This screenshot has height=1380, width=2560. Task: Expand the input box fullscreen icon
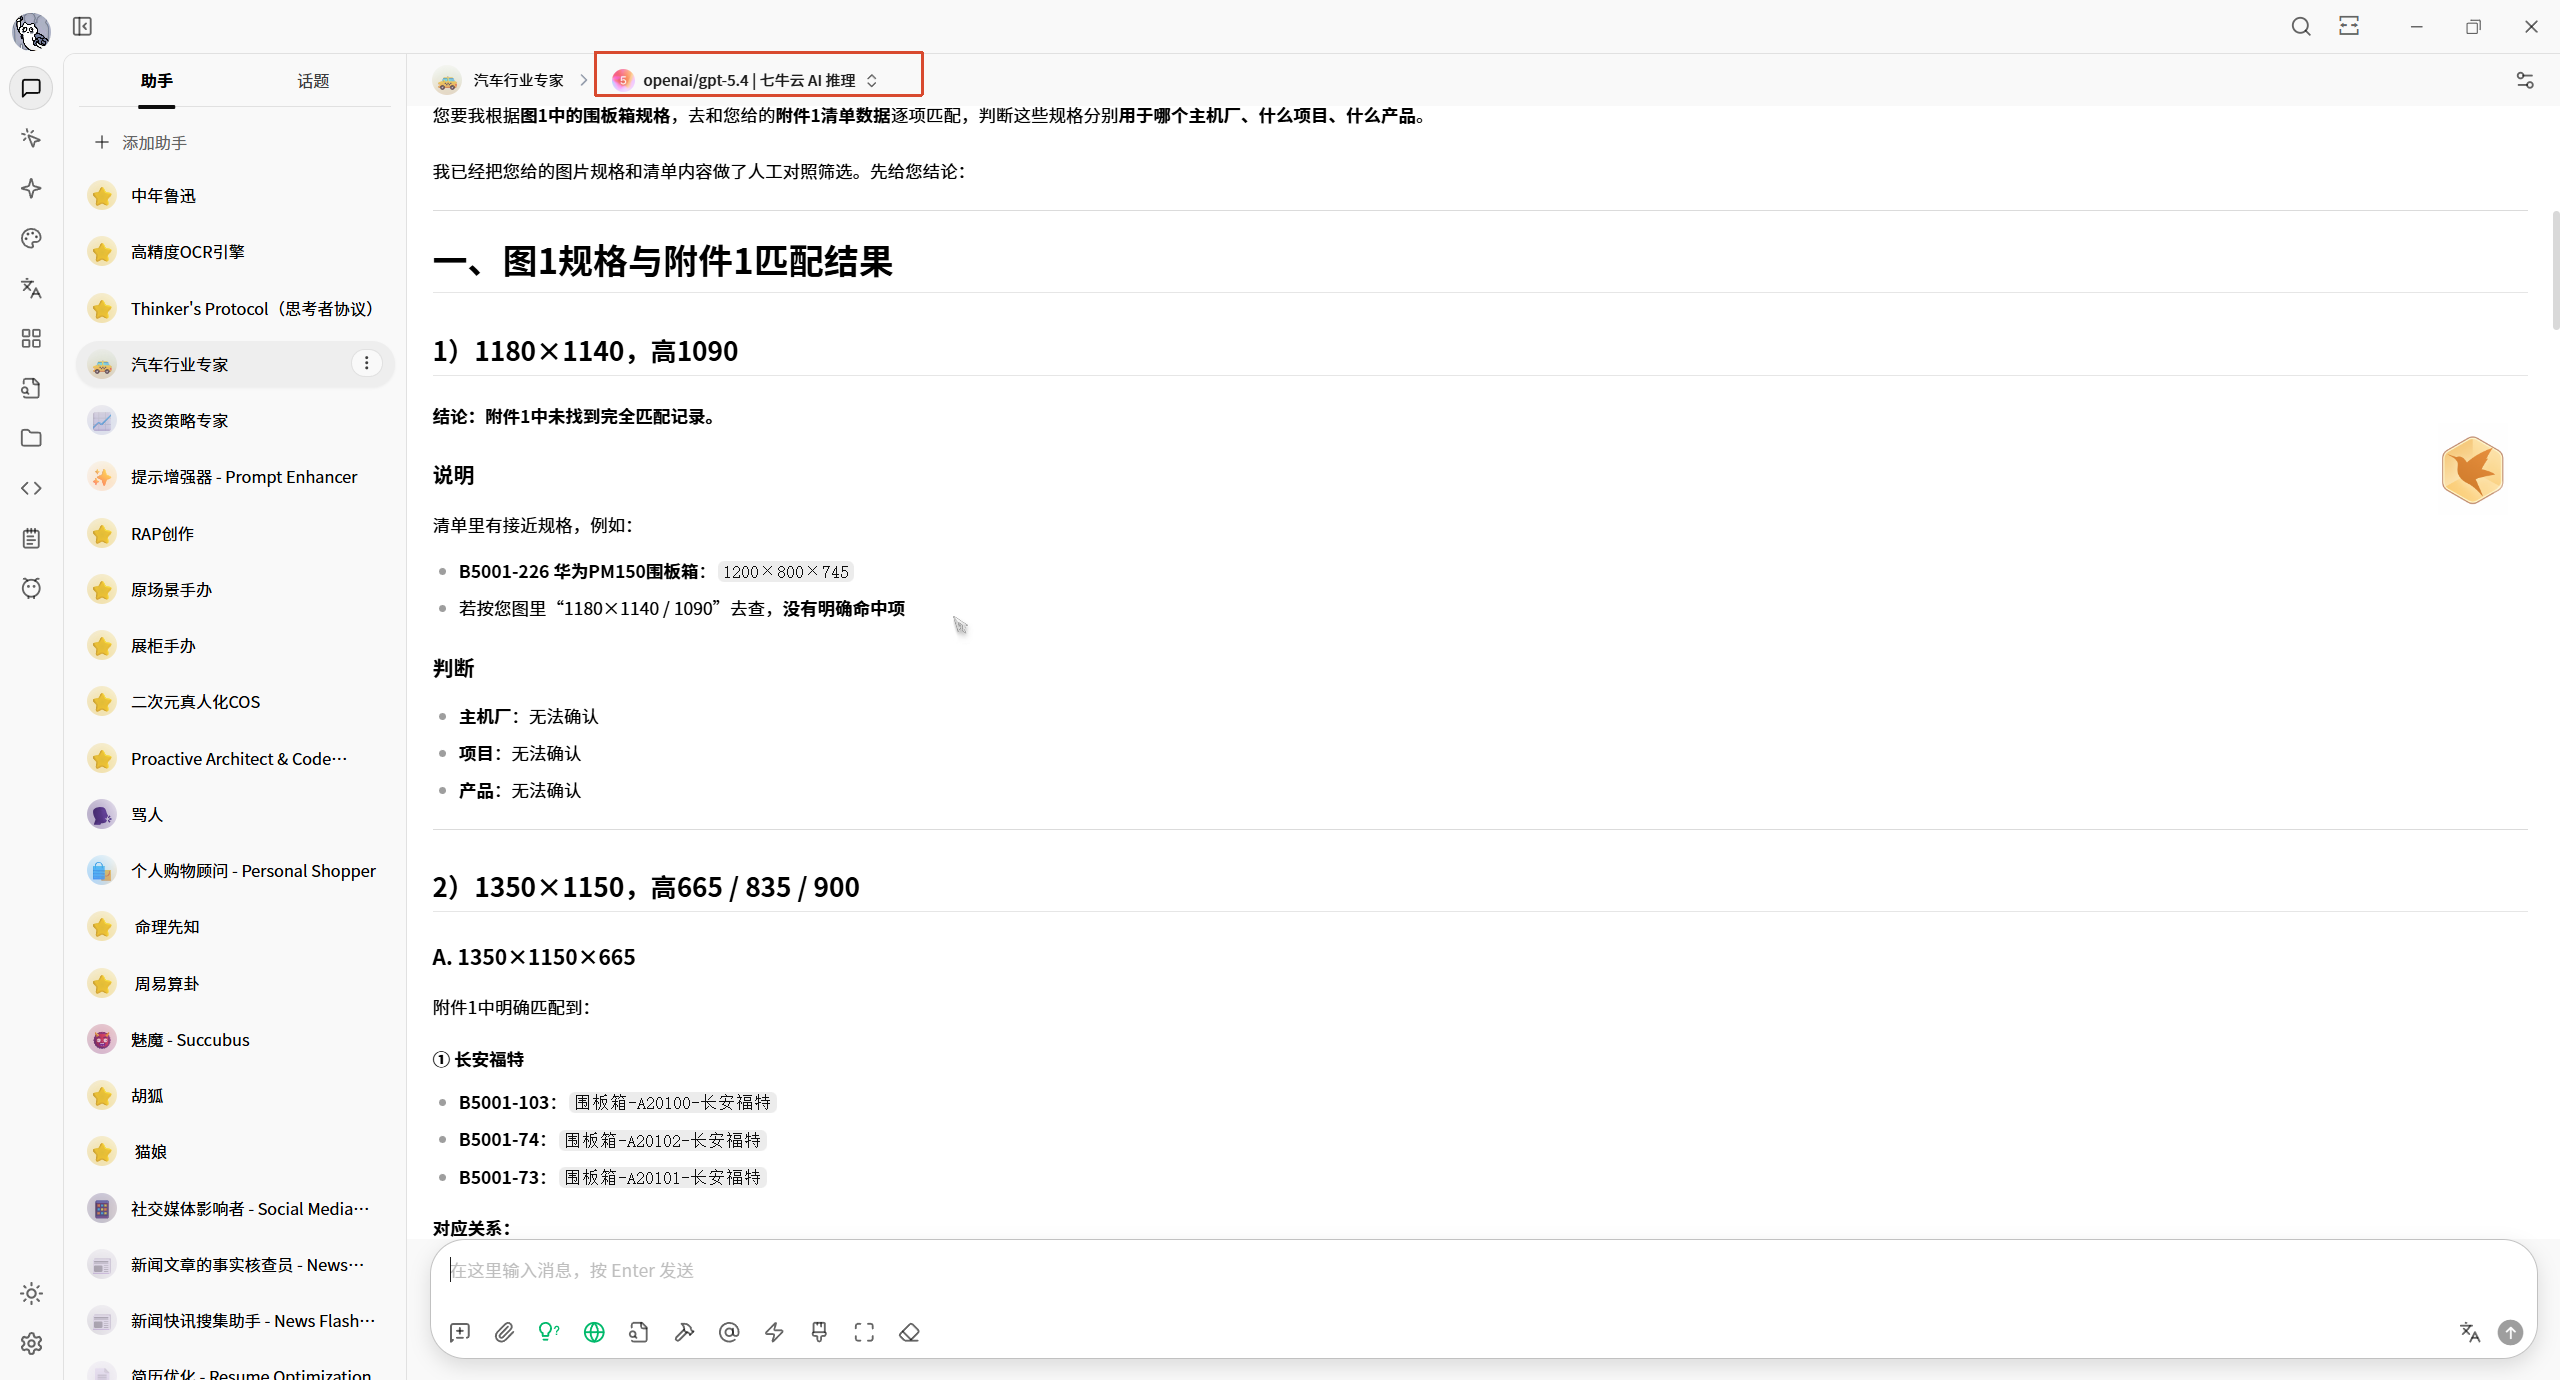[x=864, y=1332]
